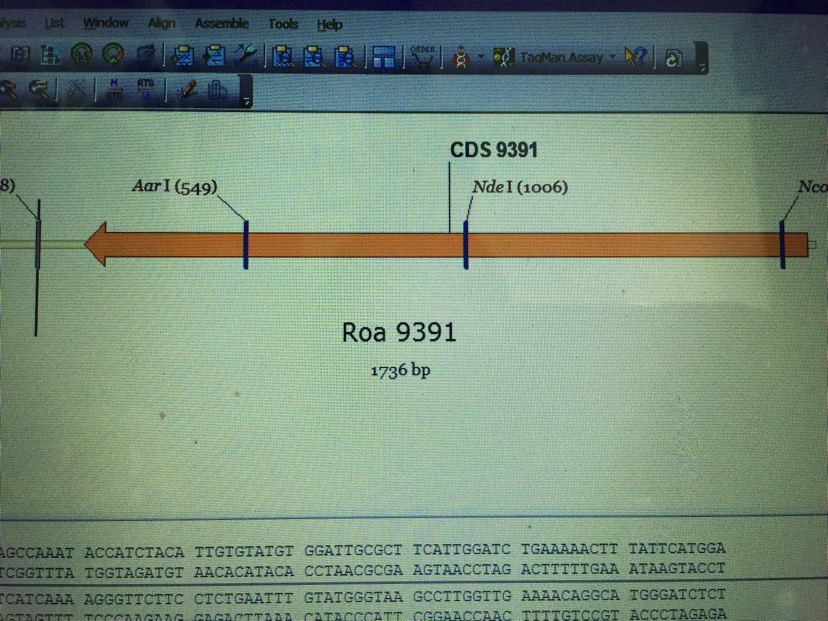Click the paperclip attachment icon
This screenshot has width=828, height=621.
click(215, 90)
